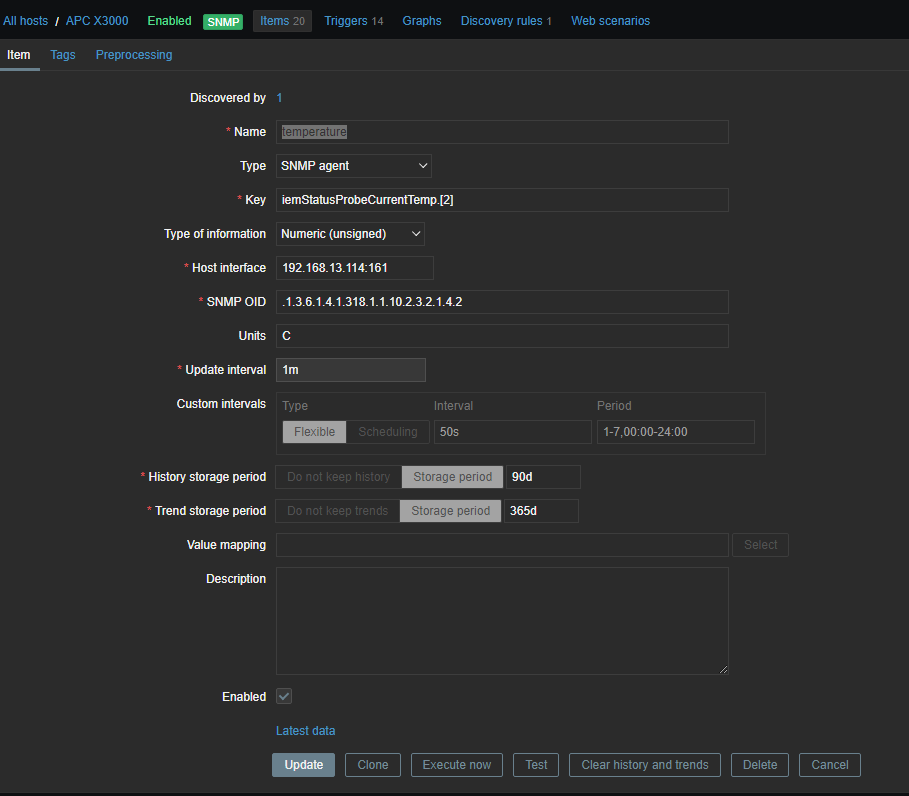Choose 'Do not keep trends' option
The image size is (909, 796).
tap(337, 511)
